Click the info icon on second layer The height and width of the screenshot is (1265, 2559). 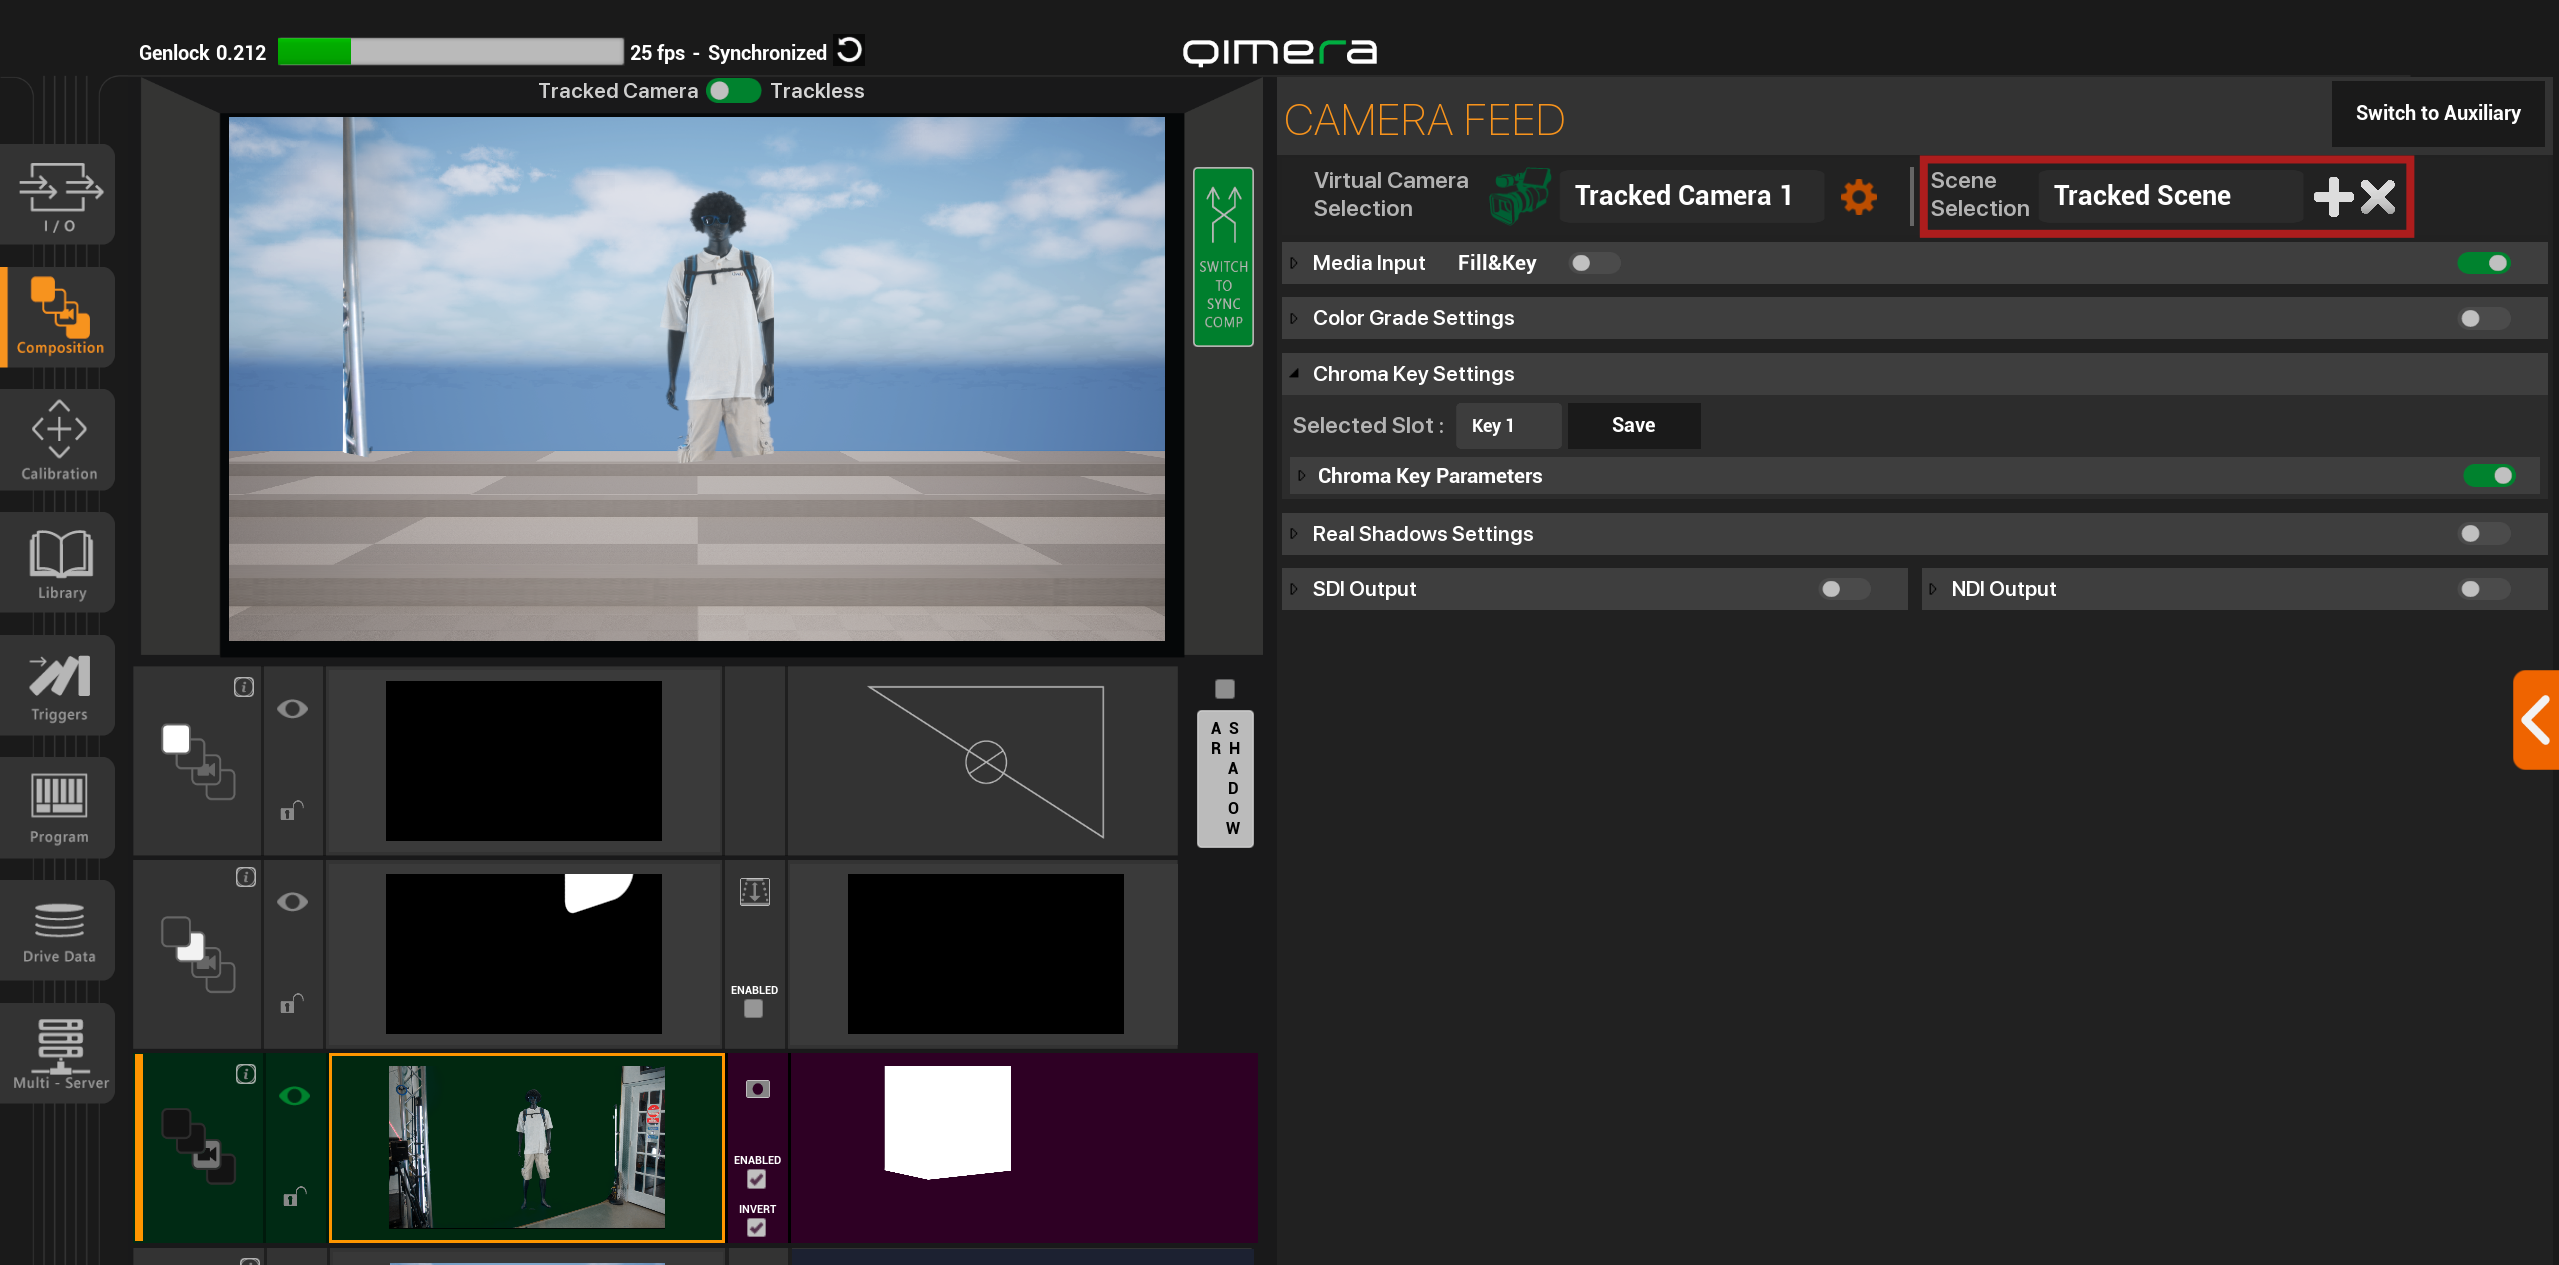[246, 877]
